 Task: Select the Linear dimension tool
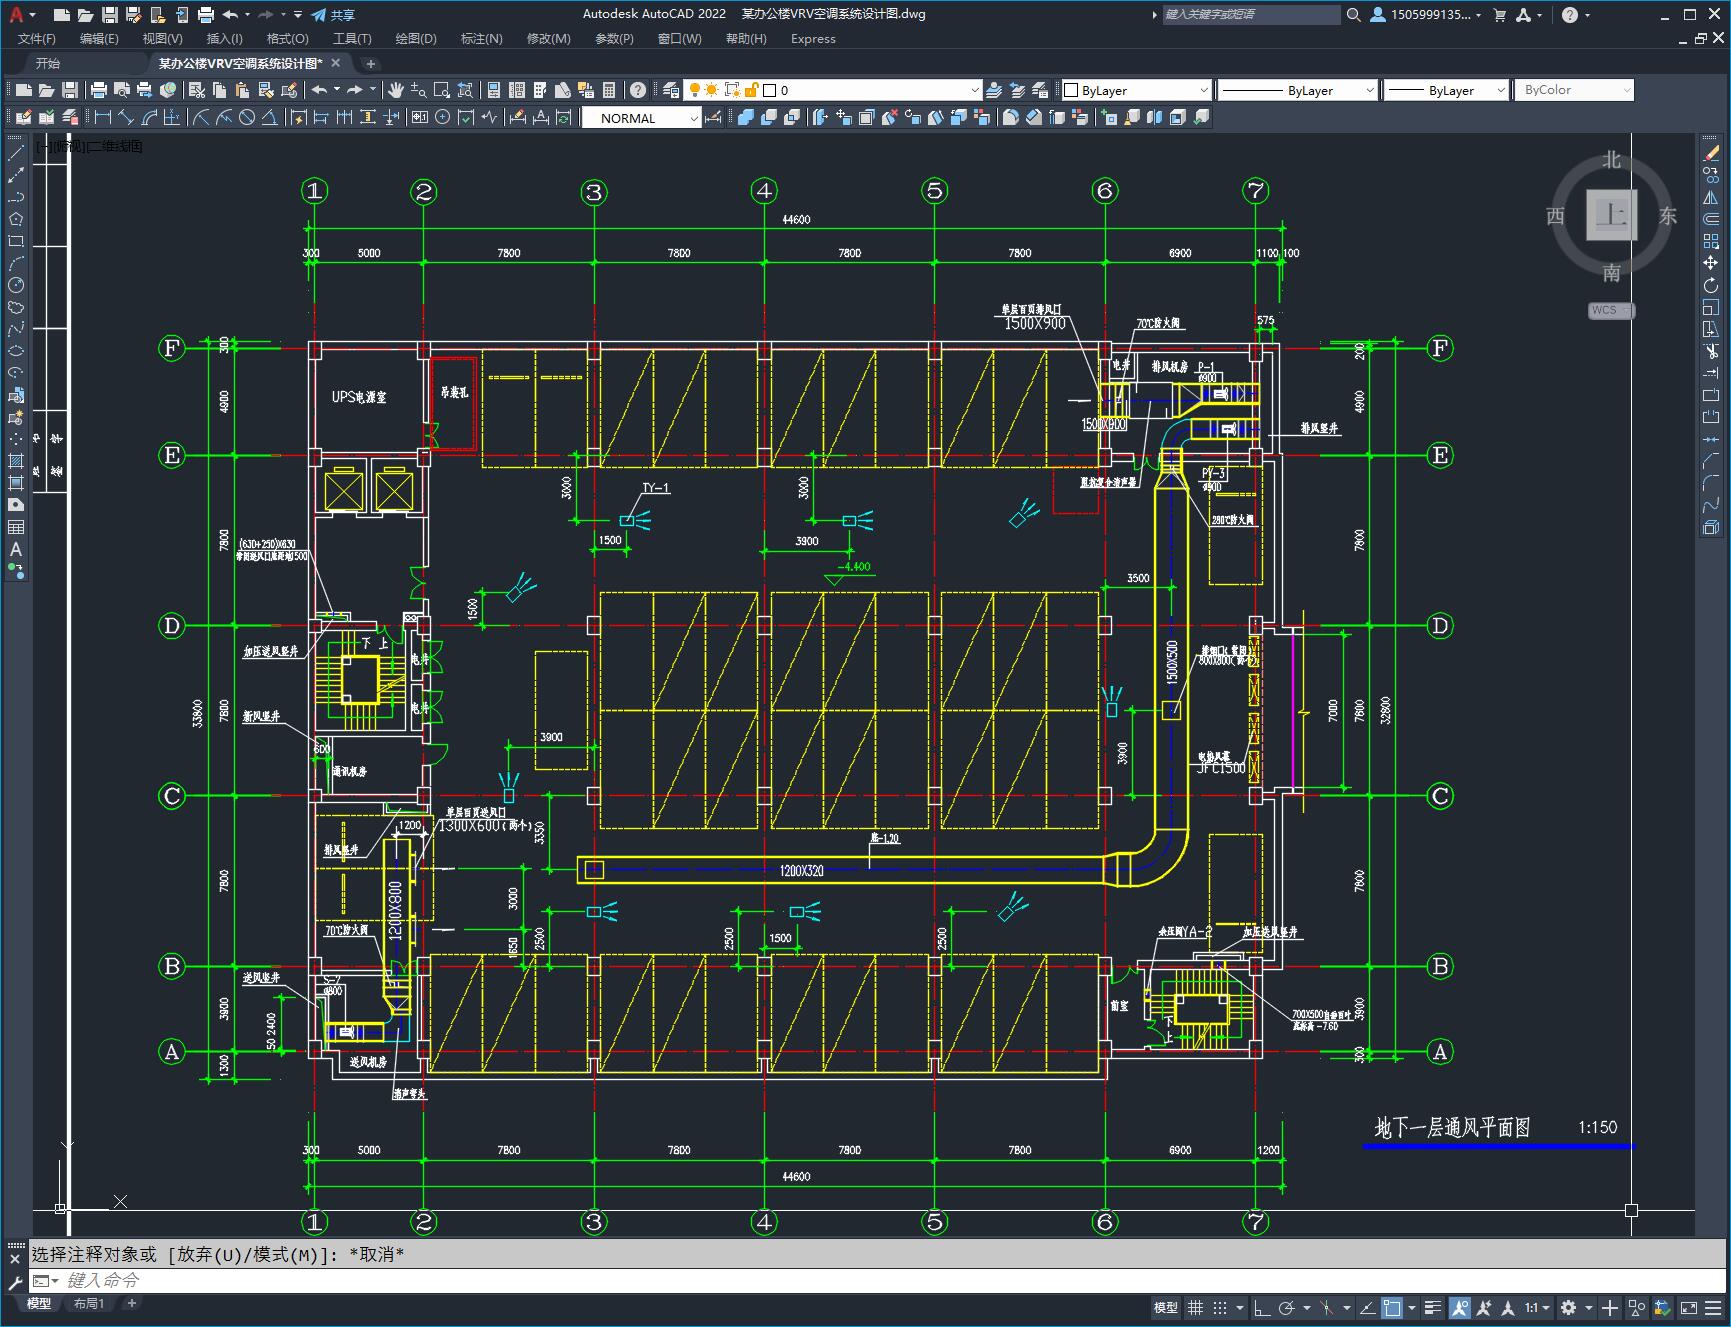(102, 118)
